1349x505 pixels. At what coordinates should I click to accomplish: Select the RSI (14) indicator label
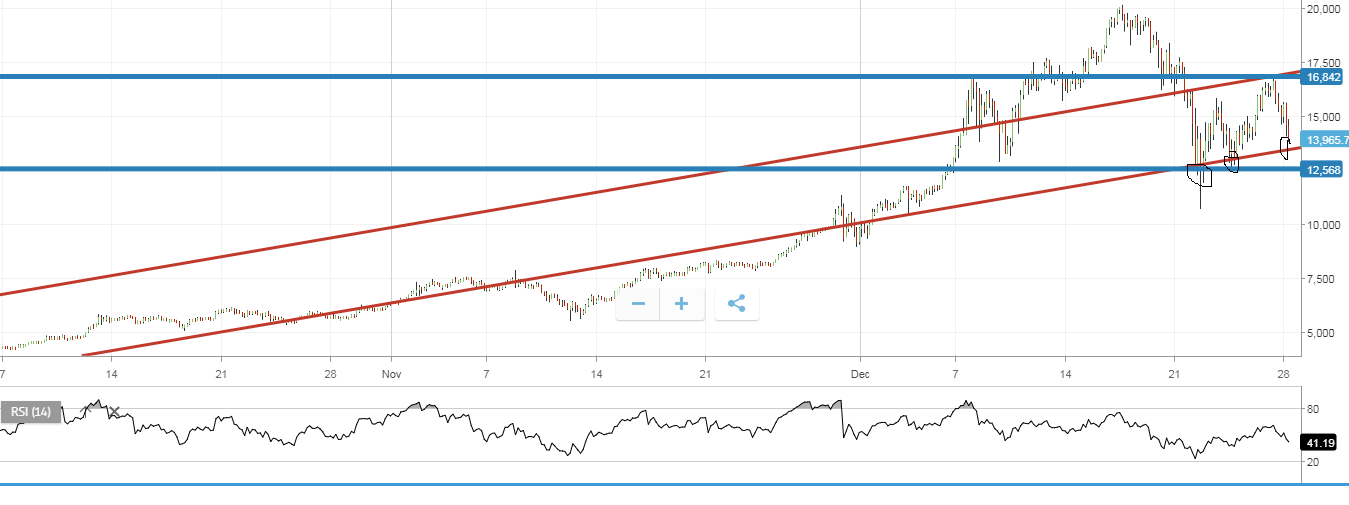[x=31, y=412]
